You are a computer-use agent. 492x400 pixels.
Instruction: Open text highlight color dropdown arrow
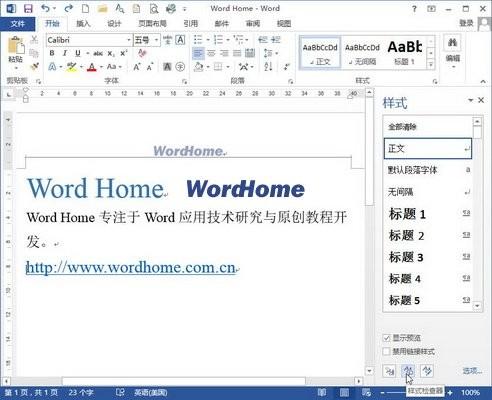[81, 67]
